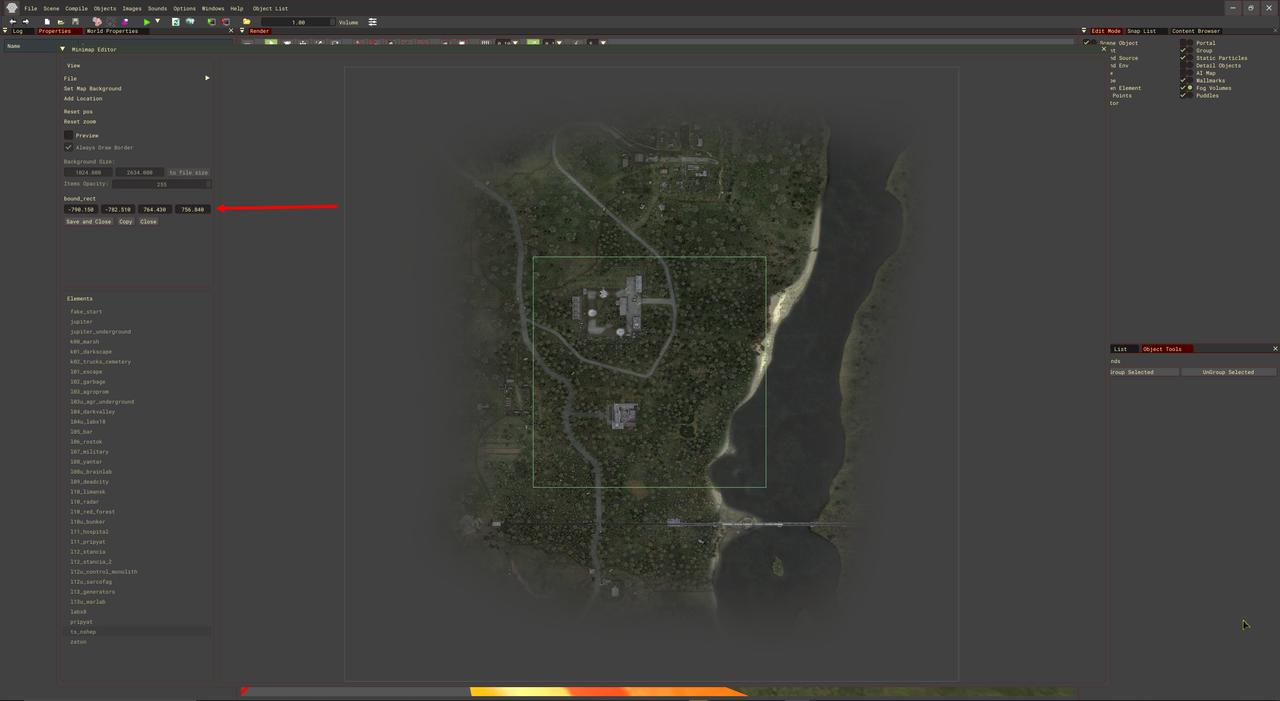
Task: Click the volume value field 1.00
Action: (x=298, y=22)
